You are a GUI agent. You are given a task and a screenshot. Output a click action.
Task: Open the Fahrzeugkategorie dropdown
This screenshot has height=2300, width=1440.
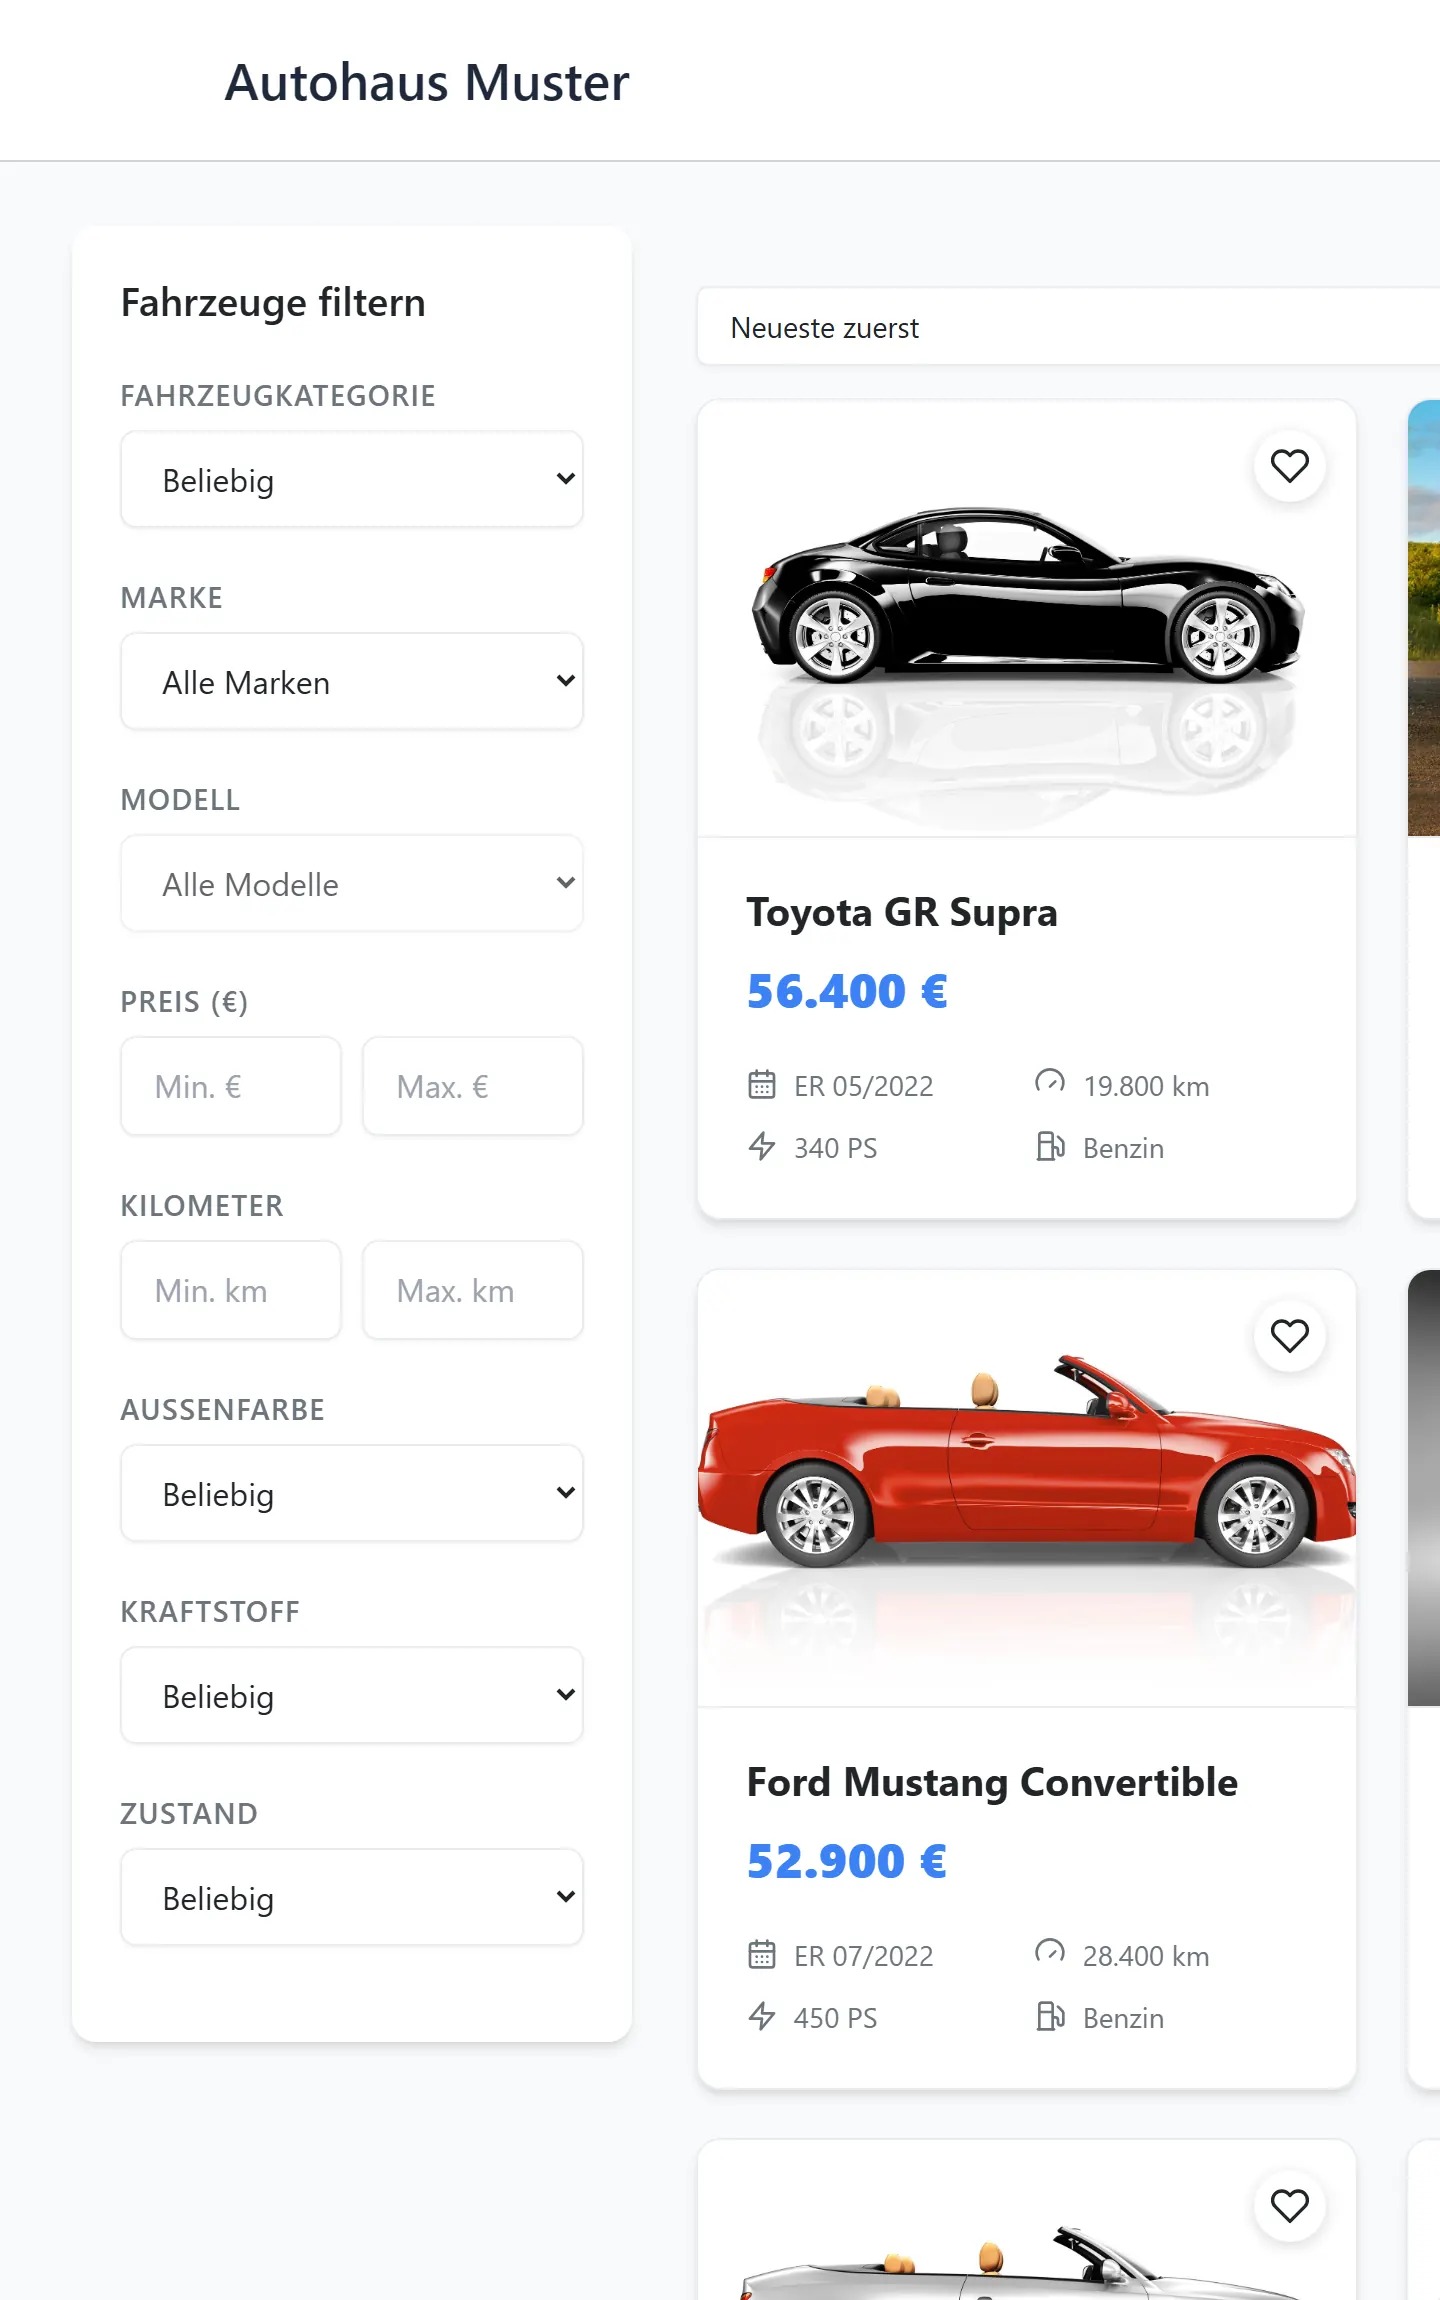352,480
